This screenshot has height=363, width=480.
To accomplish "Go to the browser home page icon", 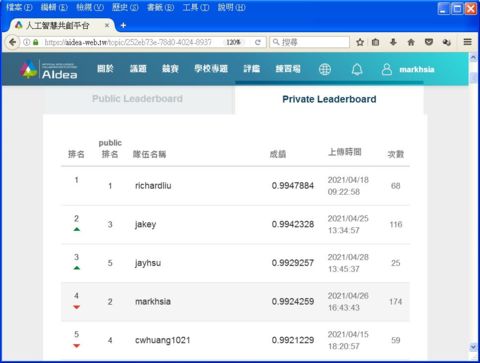I will coord(411,42).
